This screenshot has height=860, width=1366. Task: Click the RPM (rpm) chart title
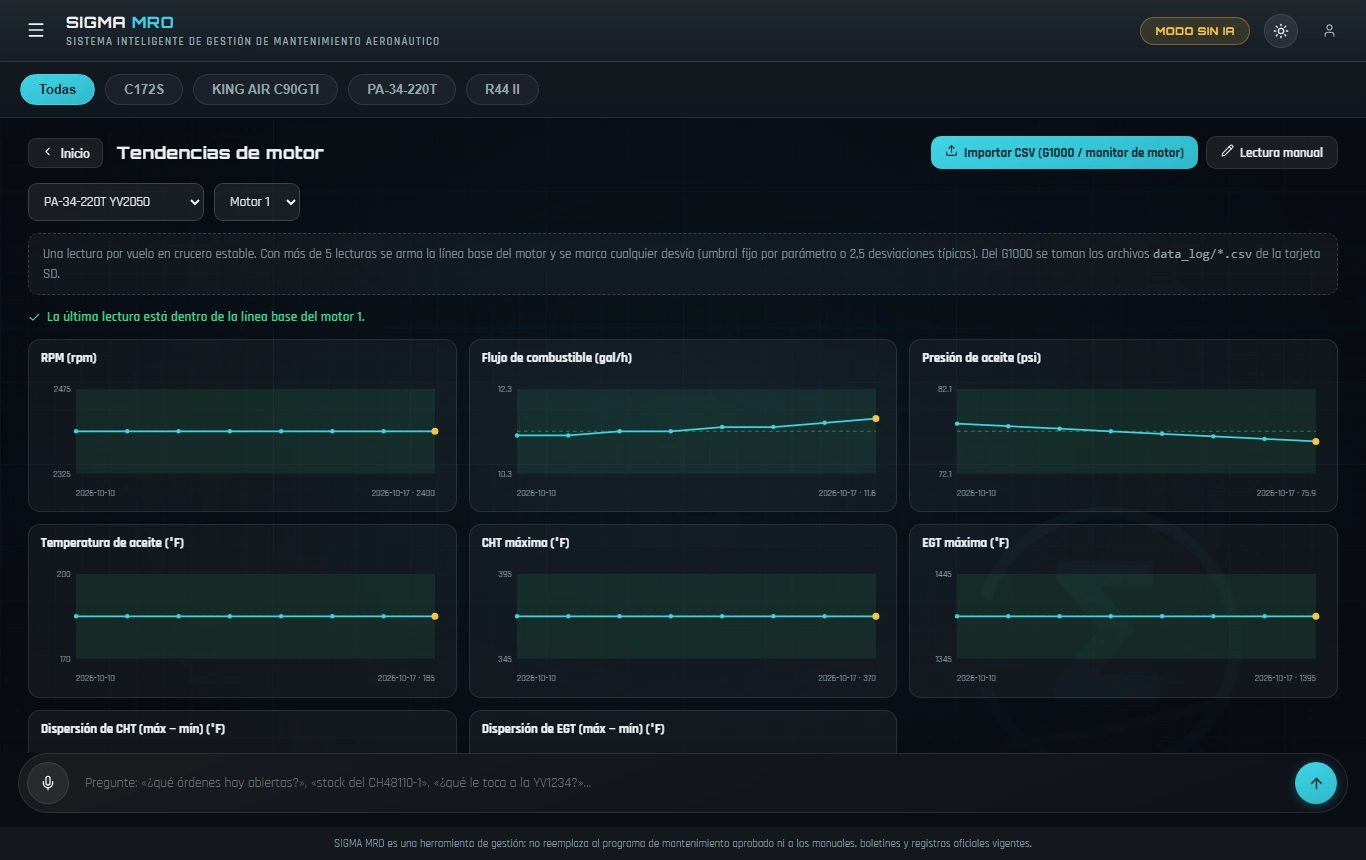[x=69, y=358]
